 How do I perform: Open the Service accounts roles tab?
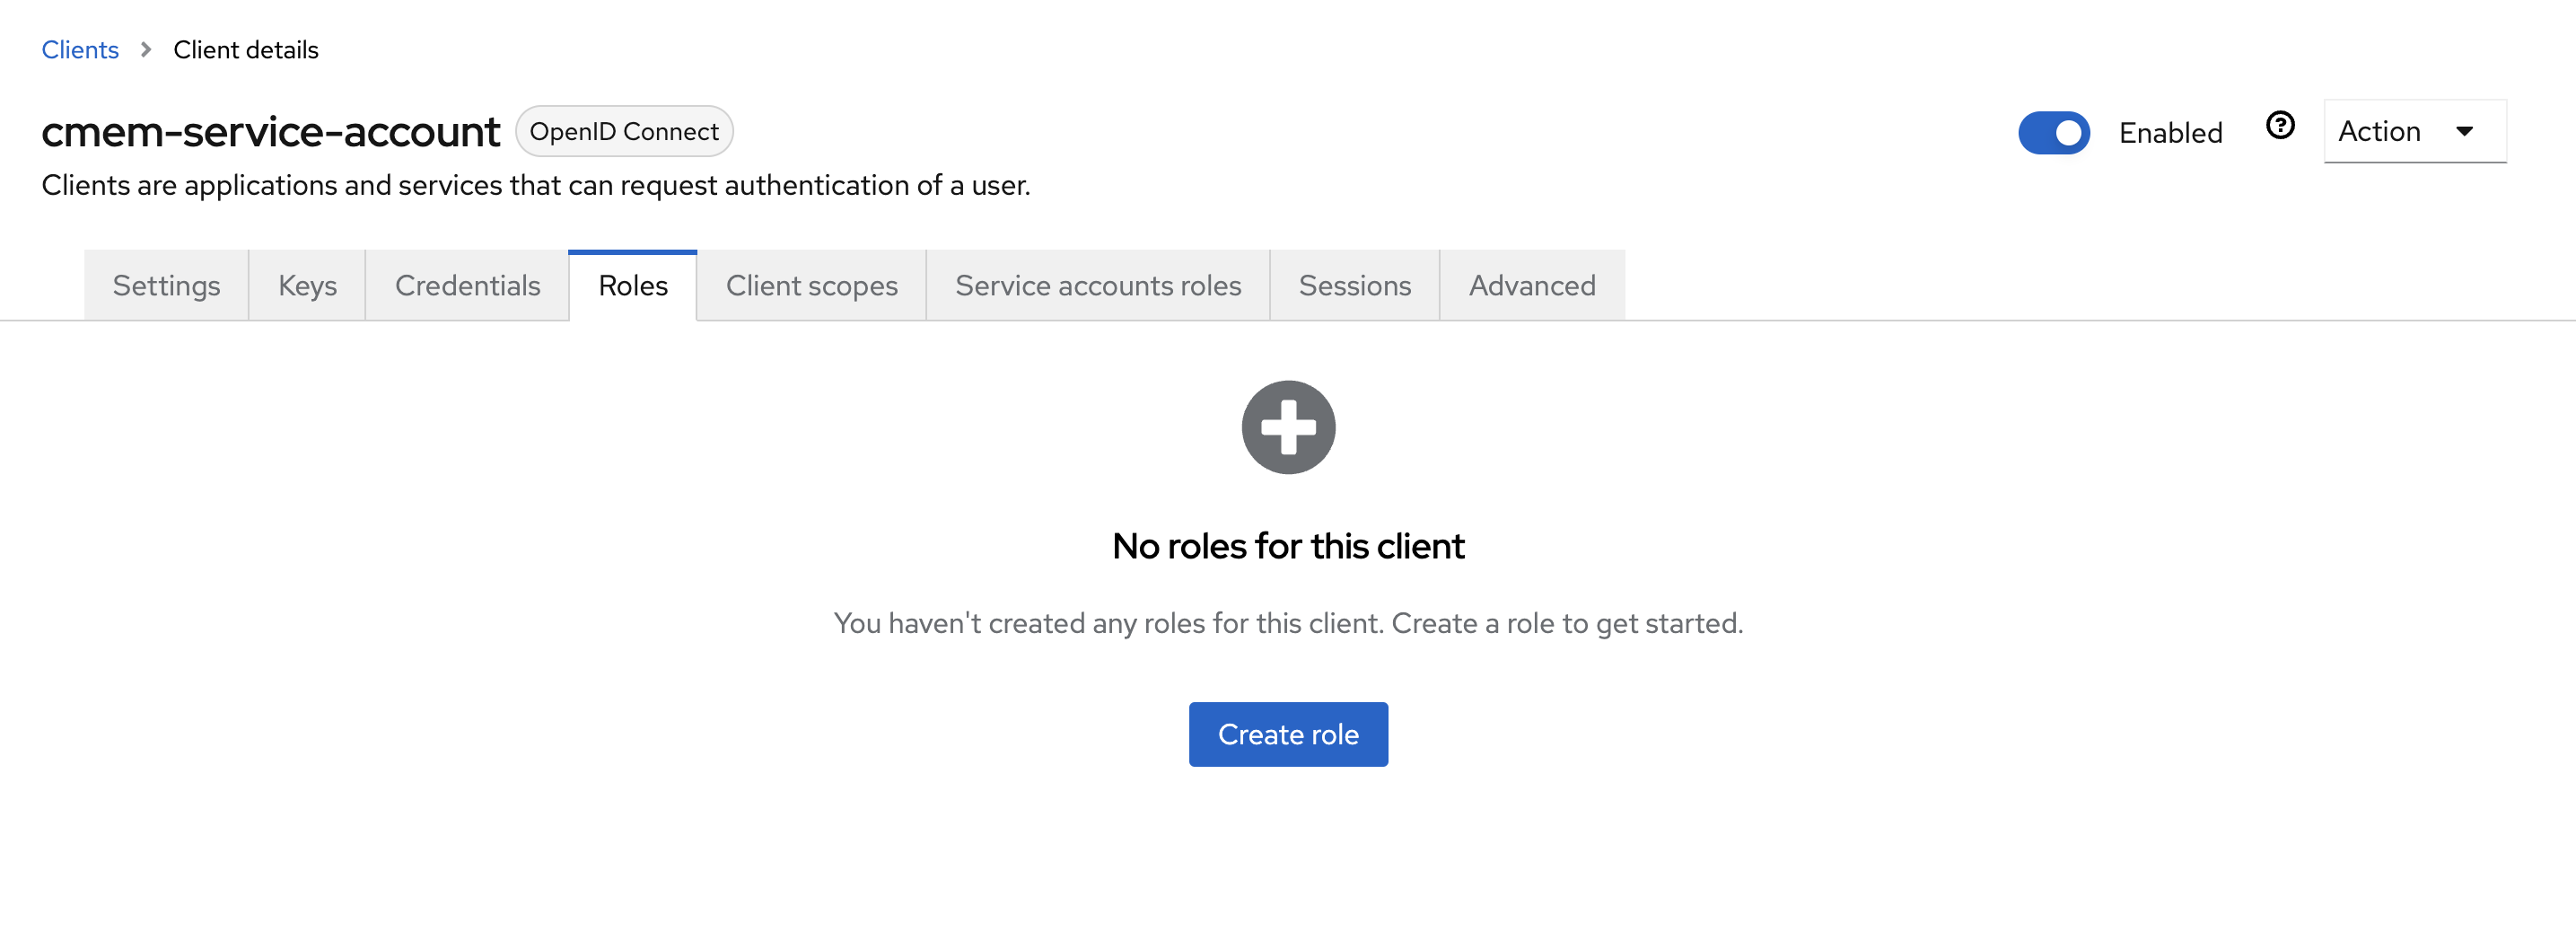click(1097, 286)
